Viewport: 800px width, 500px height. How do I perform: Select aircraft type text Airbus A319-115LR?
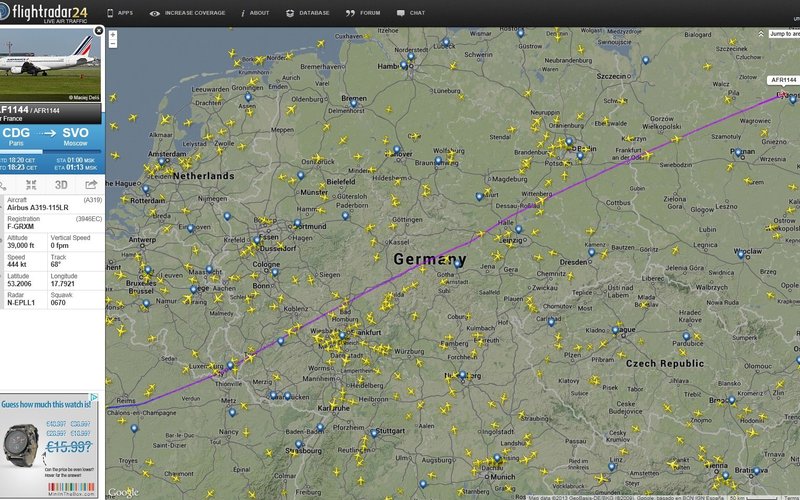(38, 208)
